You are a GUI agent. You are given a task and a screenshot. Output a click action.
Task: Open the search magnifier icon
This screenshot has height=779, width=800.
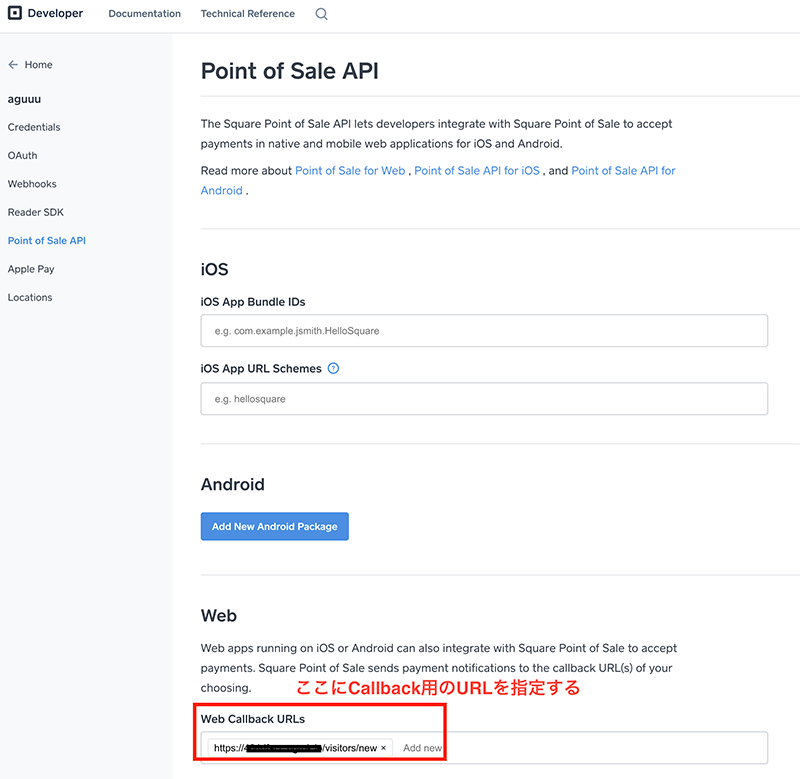321,14
